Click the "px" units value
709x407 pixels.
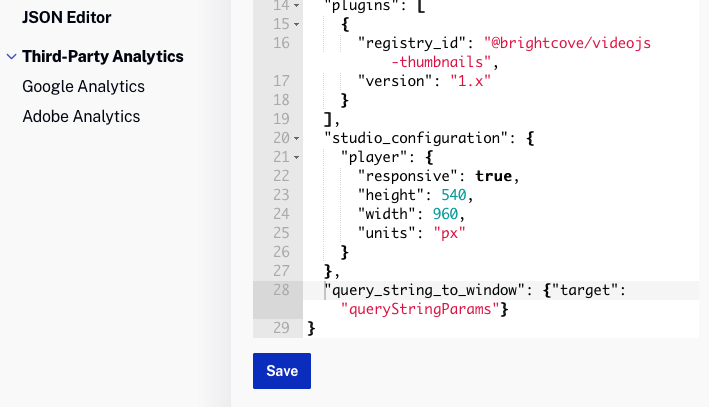(x=449, y=233)
